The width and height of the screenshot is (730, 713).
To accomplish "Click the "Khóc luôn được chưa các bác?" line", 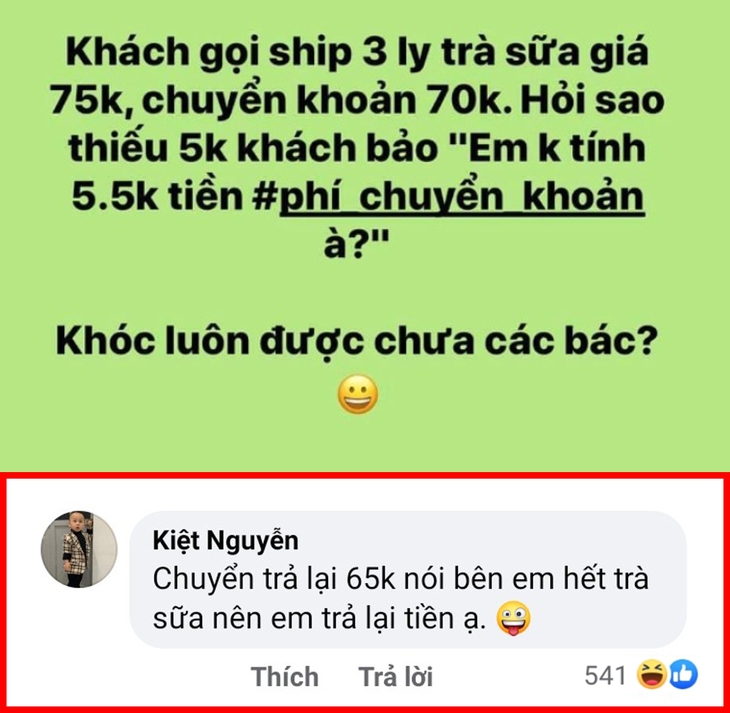I will click(357, 341).
